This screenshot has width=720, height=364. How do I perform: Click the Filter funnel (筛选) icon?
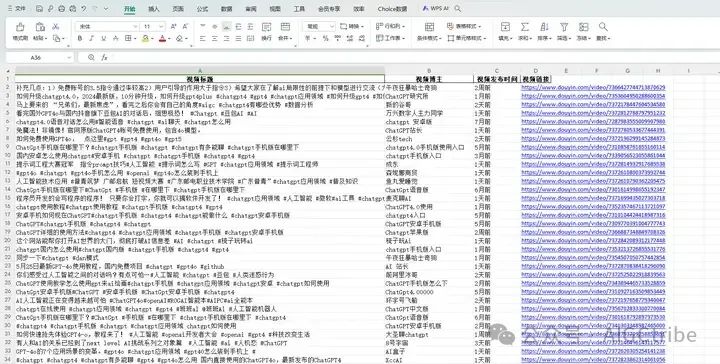[564, 27]
